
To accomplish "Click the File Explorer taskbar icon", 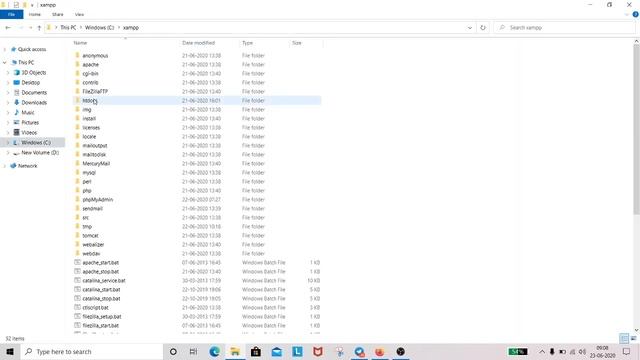I will point(235,351).
